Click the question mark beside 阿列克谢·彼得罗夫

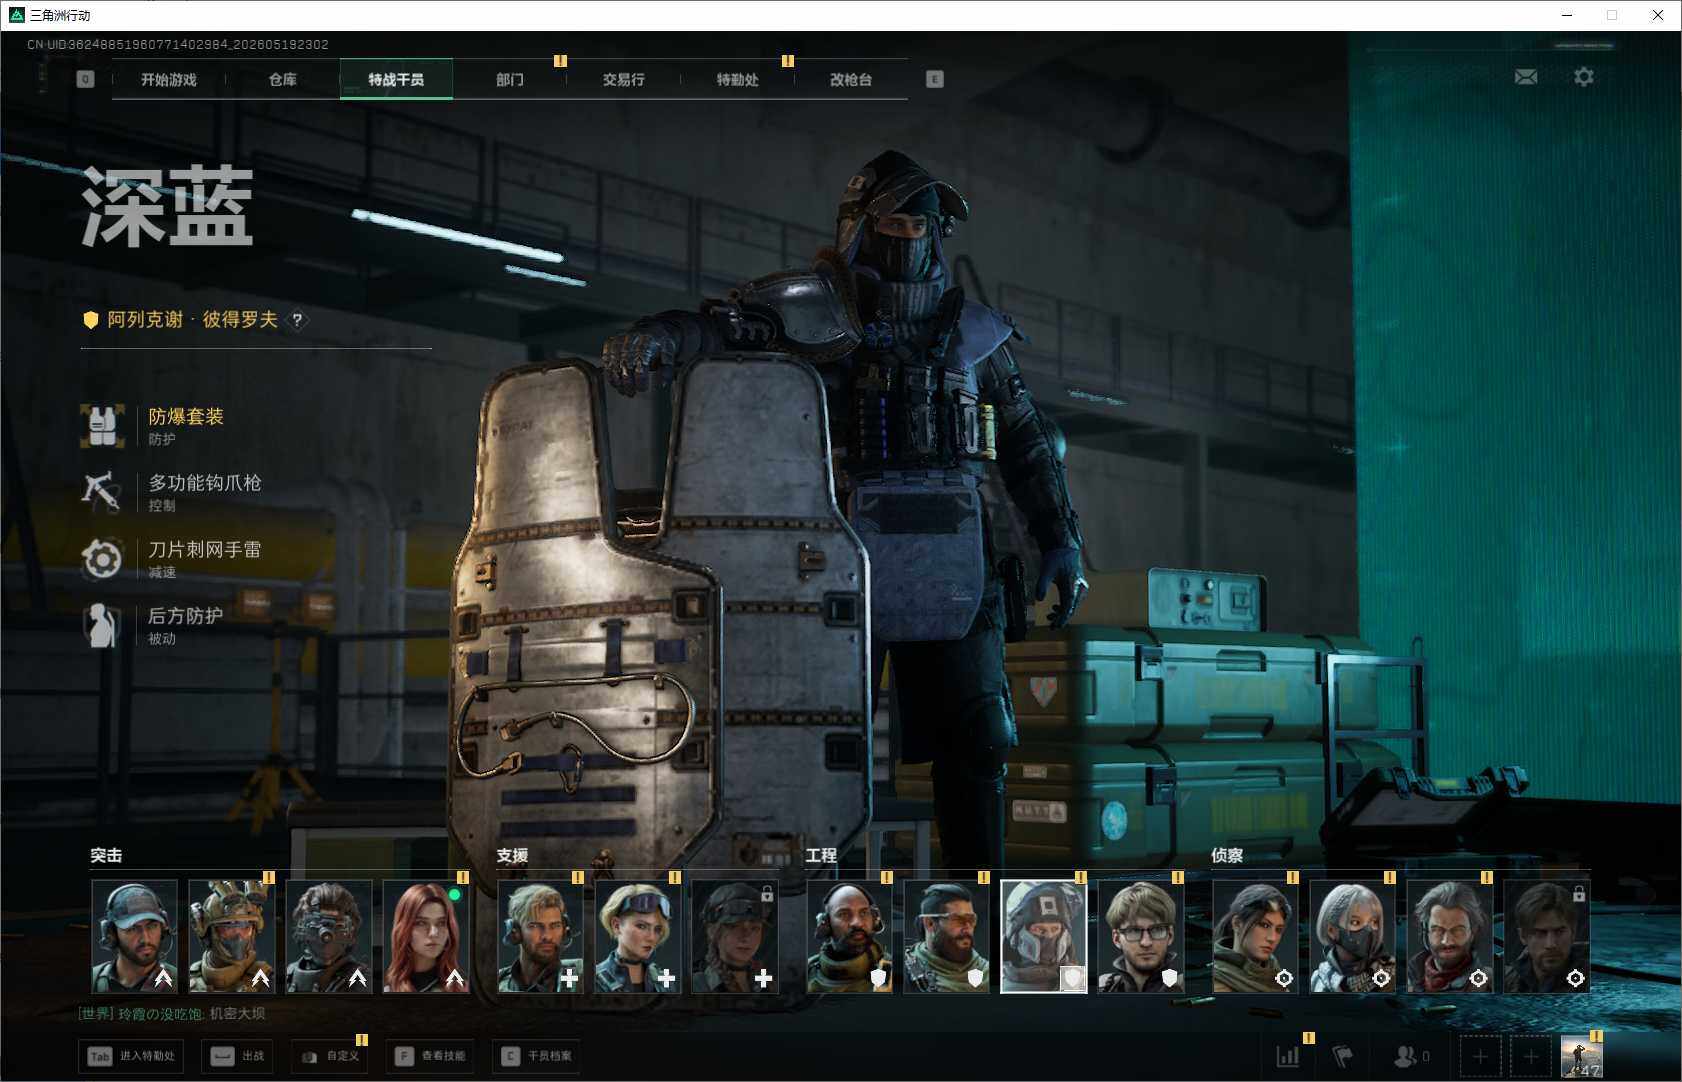coord(297,320)
